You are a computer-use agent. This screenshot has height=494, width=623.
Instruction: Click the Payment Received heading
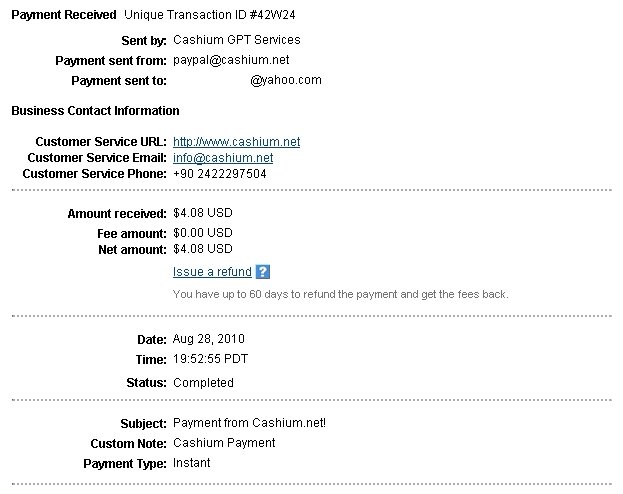(64, 15)
